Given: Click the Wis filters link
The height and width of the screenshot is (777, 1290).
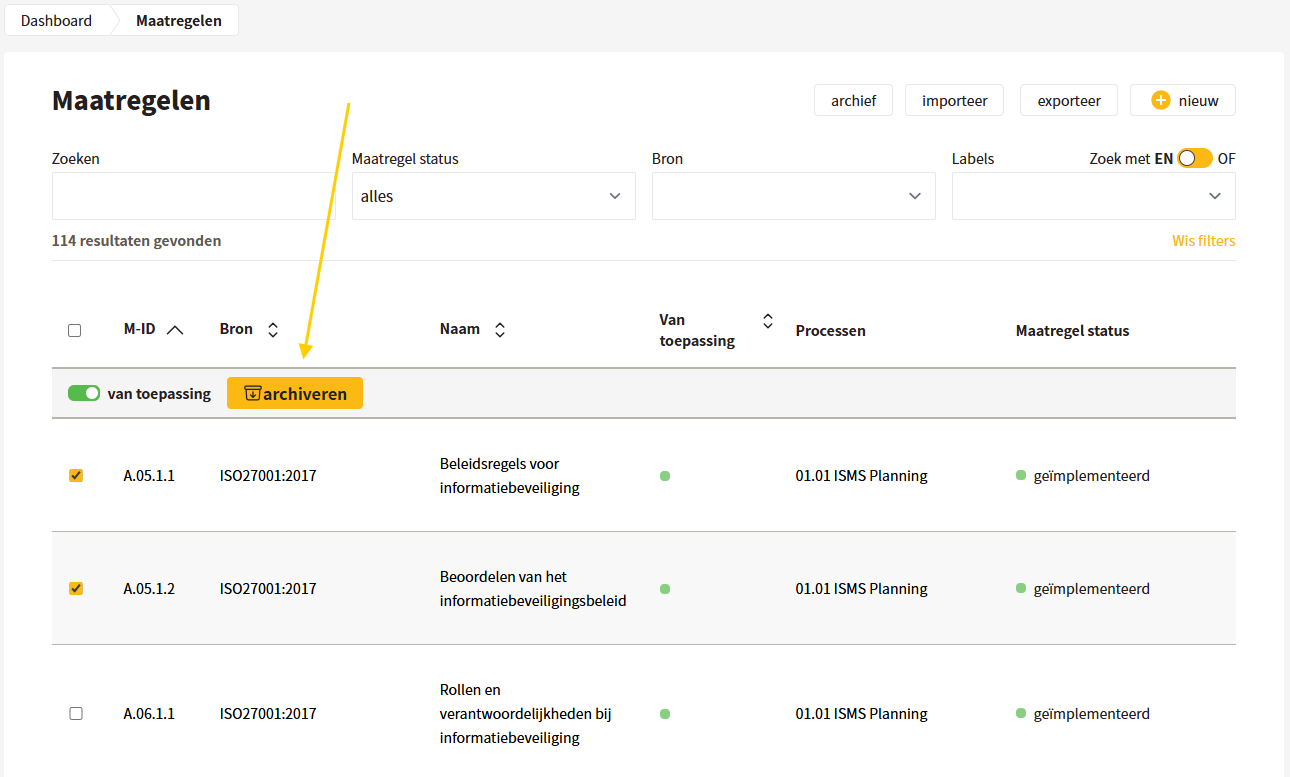Looking at the screenshot, I should [x=1204, y=241].
